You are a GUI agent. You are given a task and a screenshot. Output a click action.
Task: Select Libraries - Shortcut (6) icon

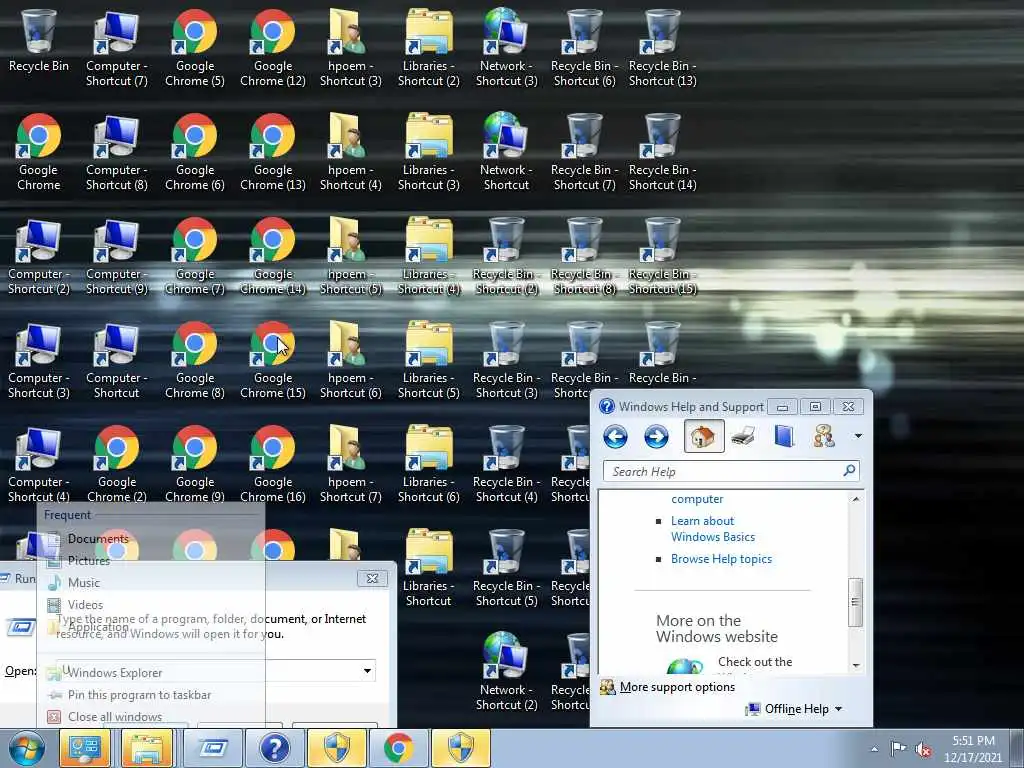tap(428, 464)
